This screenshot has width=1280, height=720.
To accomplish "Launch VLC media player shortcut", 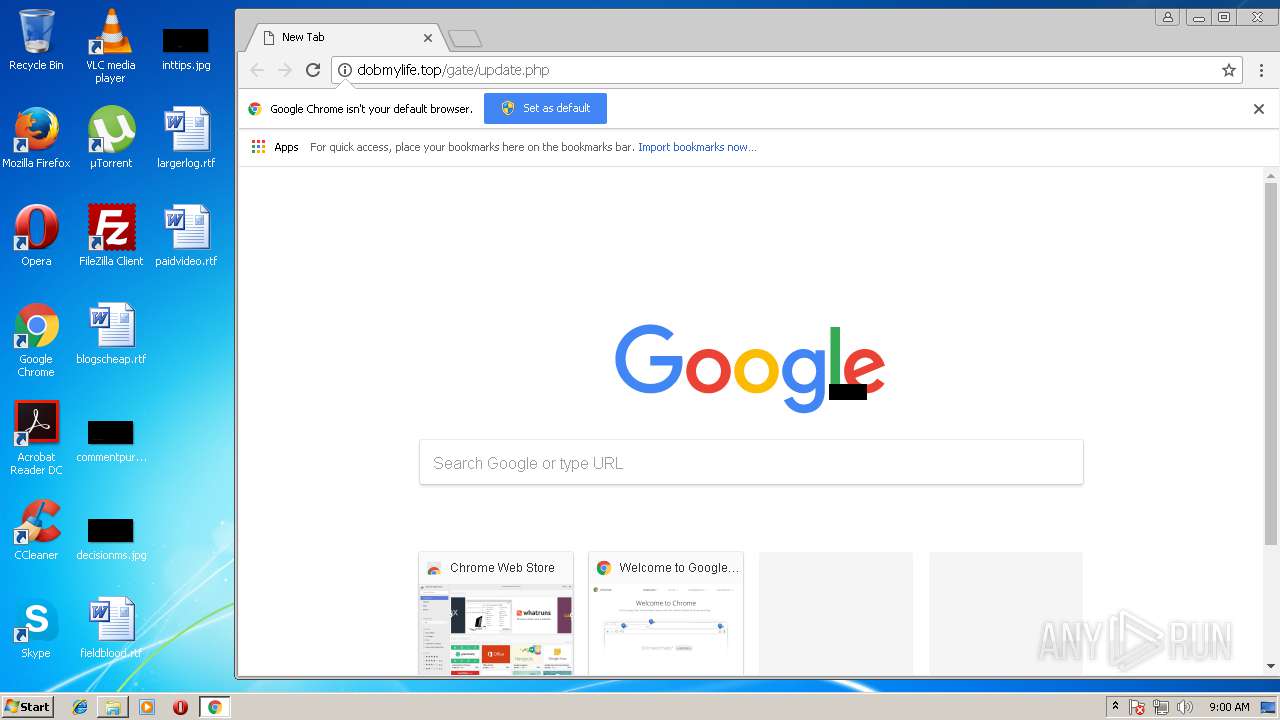I will (x=110, y=45).
